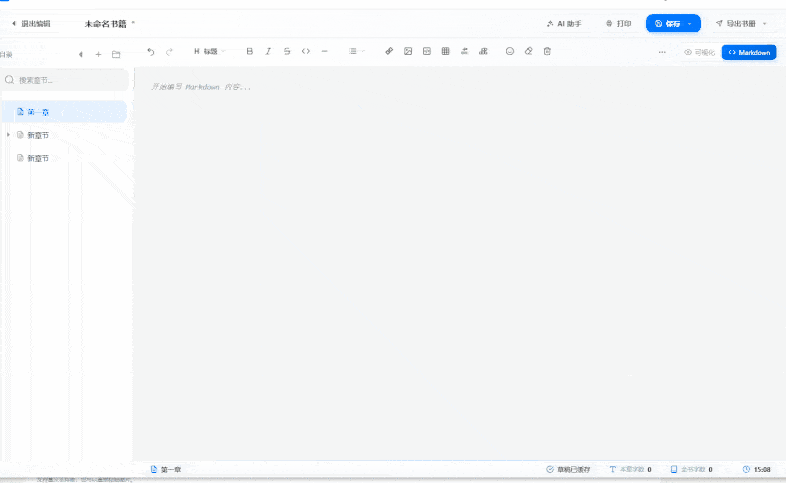Screen dimensions: 786x483
Task: Clear formatting with the eraser icon
Action: tap(528, 51)
